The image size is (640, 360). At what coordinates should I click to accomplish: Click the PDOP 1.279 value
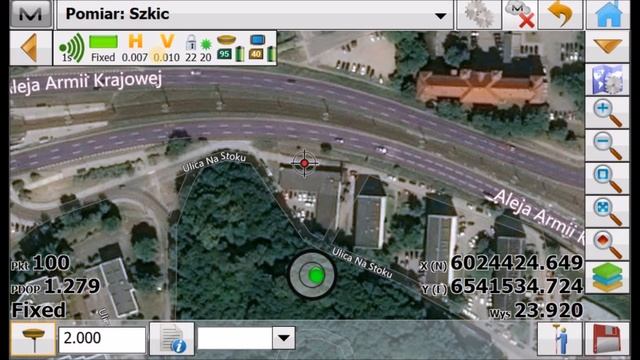[x=55, y=287]
